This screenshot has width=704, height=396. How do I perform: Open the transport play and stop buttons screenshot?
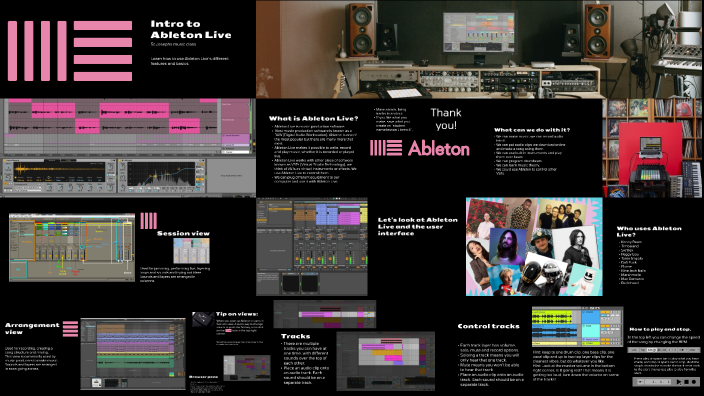(x=667, y=382)
